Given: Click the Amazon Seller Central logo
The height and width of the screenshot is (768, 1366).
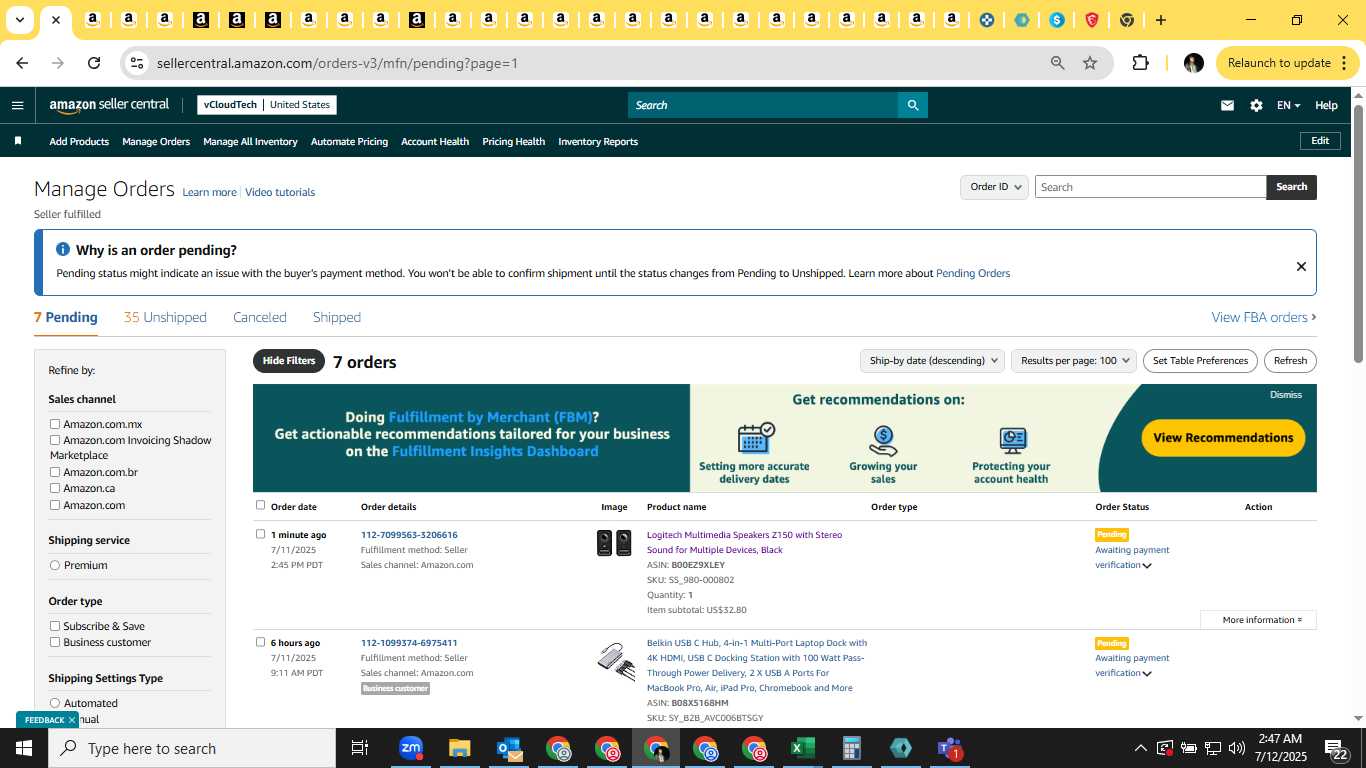Looking at the screenshot, I should (x=109, y=105).
